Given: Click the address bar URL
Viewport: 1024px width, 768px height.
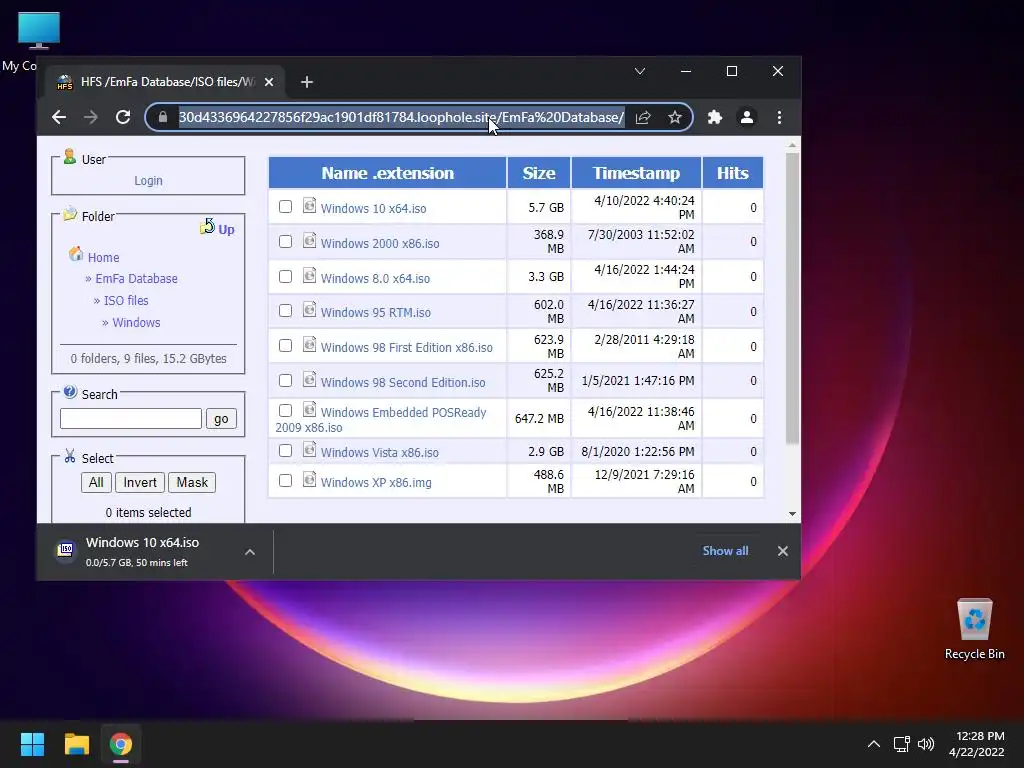Looking at the screenshot, I should [x=401, y=118].
